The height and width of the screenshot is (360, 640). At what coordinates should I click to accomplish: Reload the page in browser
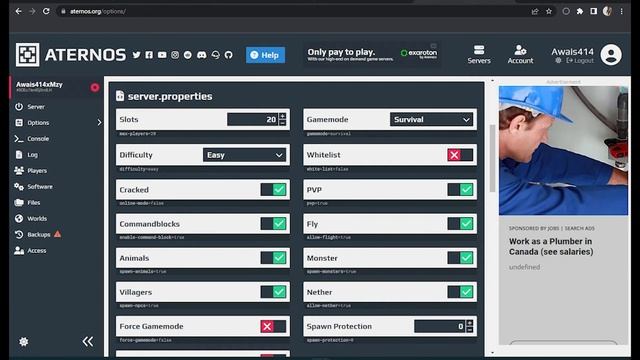46,11
